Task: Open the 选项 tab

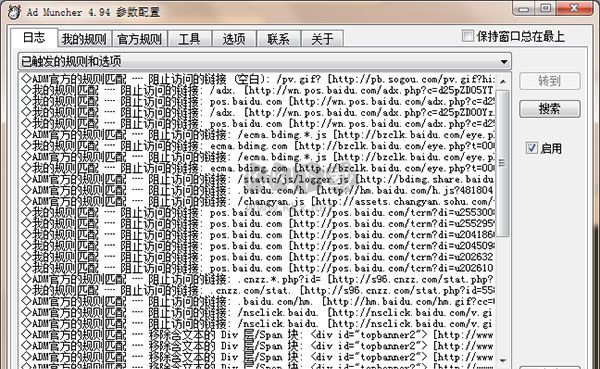Action: [x=234, y=39]
